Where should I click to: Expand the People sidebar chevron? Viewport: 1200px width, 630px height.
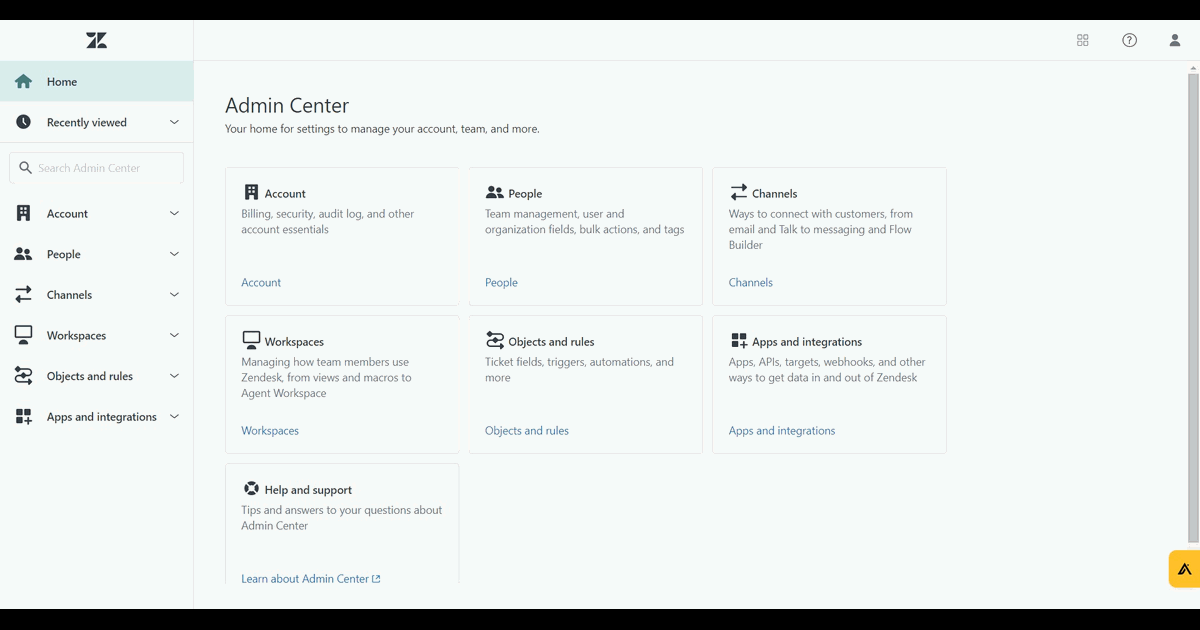pyautogui.click(x=174, y=254)
